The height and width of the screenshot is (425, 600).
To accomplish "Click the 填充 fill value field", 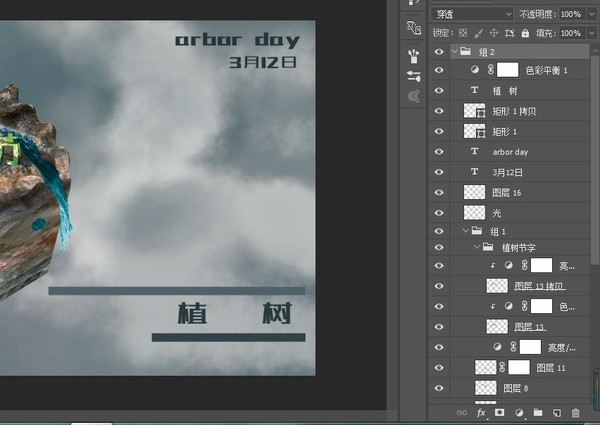I will [571, 33].
